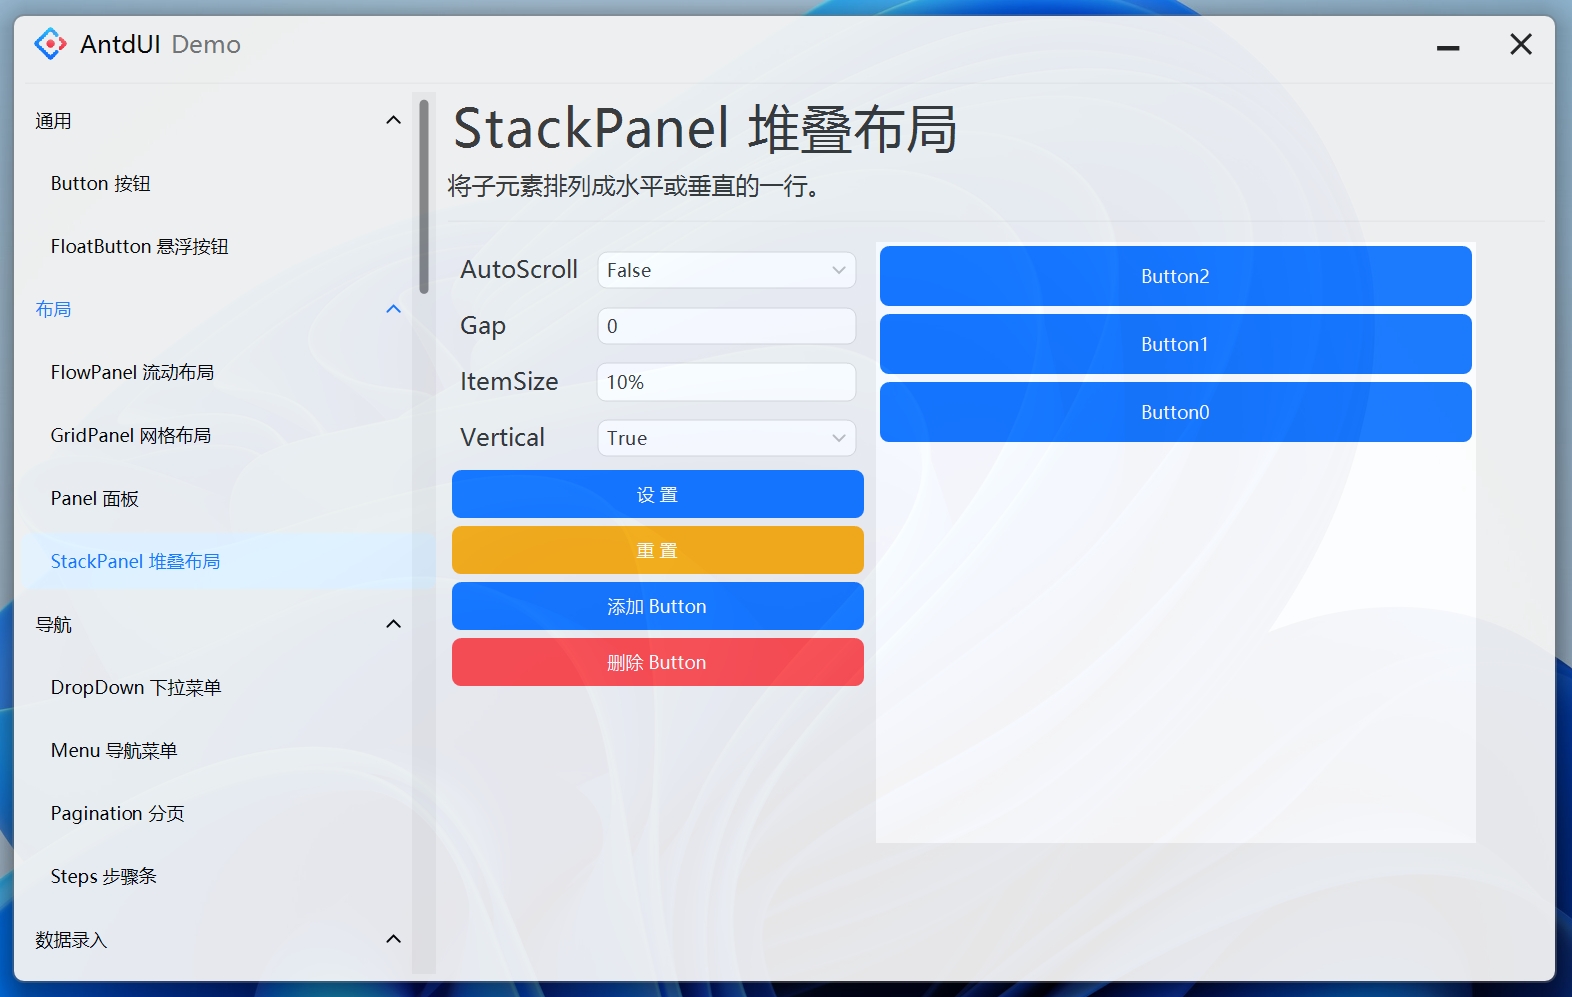Open Button 按钮 page in sidebar
The width and height of the screenshot is (1572, 997).
[100, 184]
